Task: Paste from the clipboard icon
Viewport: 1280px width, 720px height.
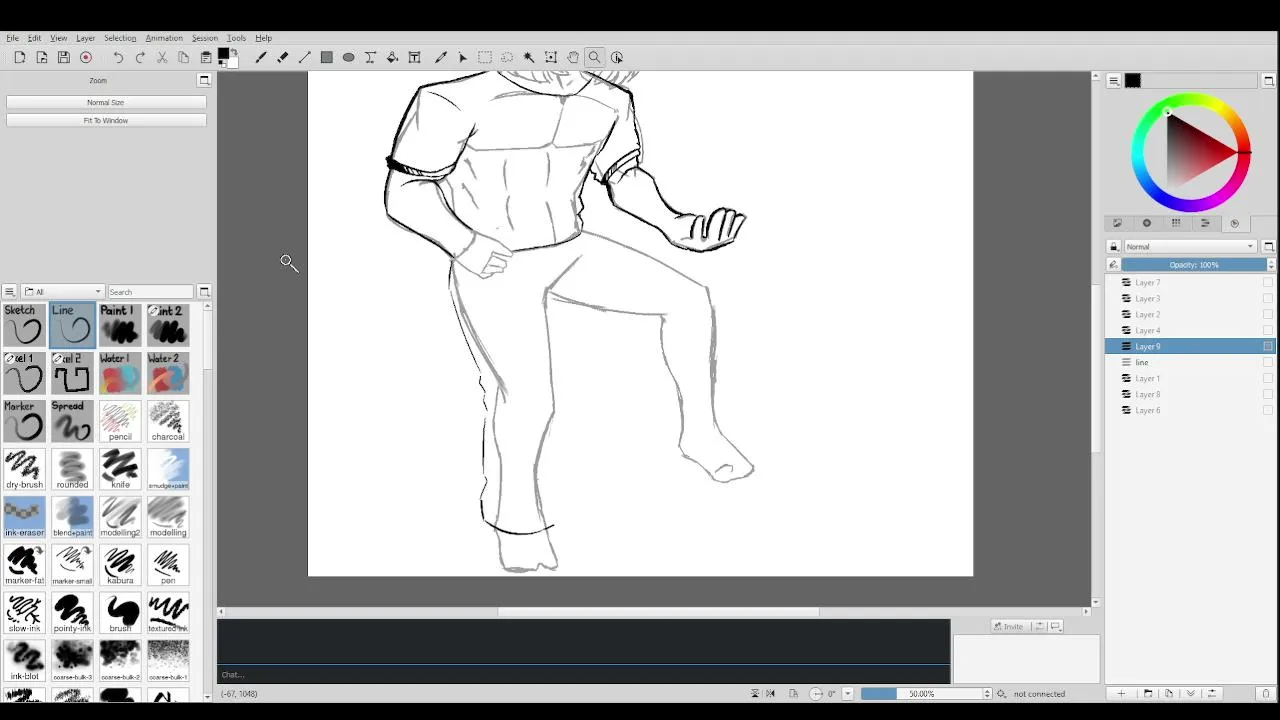Action: tap(206, 58)
